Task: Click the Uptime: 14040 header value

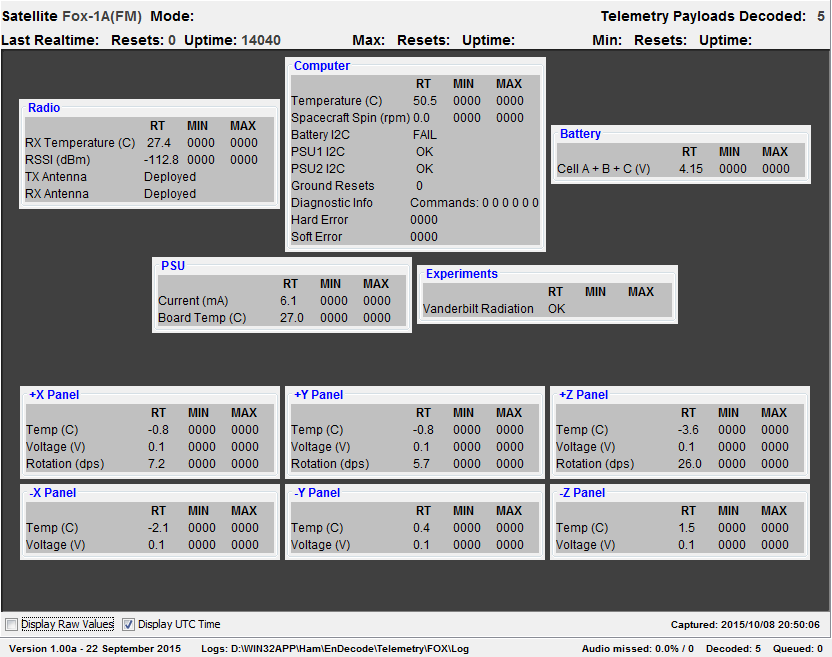Action: [232, 40]
